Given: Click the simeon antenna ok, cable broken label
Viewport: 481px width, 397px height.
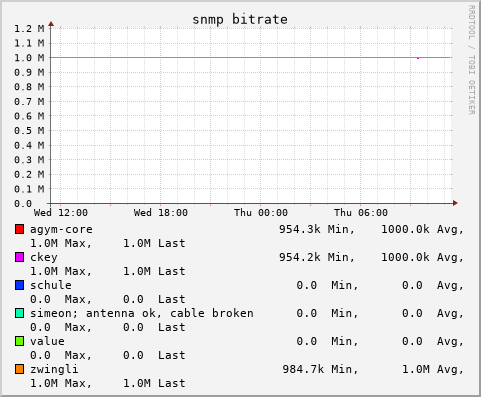Looking at the screenshot, I should [x=142, y=313].
